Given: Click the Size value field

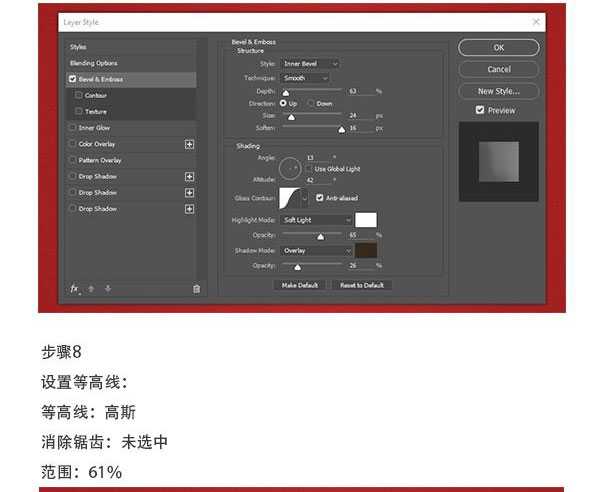Looking at the screenshot, I should point(361,116).
